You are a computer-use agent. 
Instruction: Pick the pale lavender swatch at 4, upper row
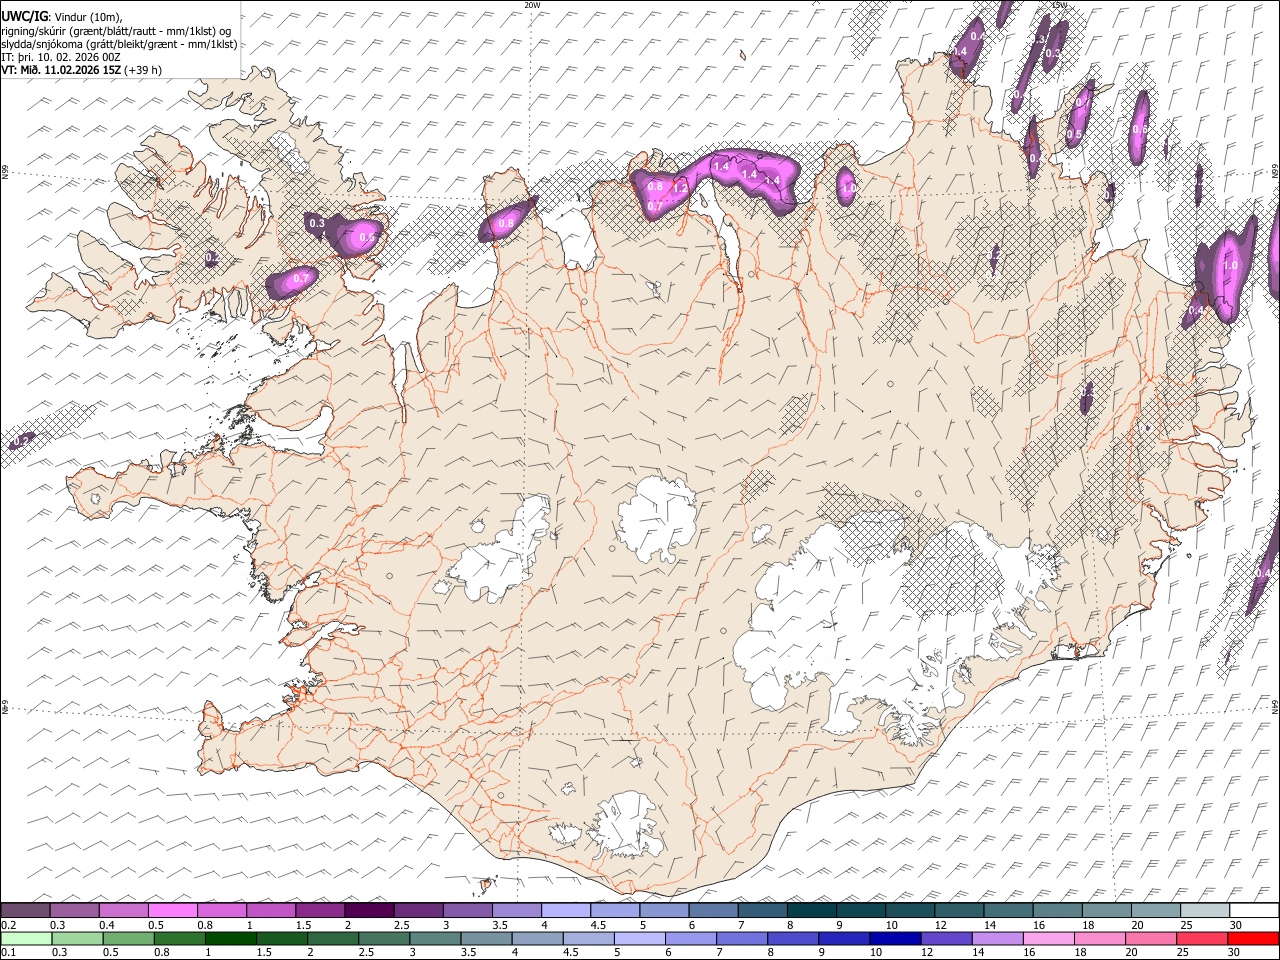coord(566,911)
